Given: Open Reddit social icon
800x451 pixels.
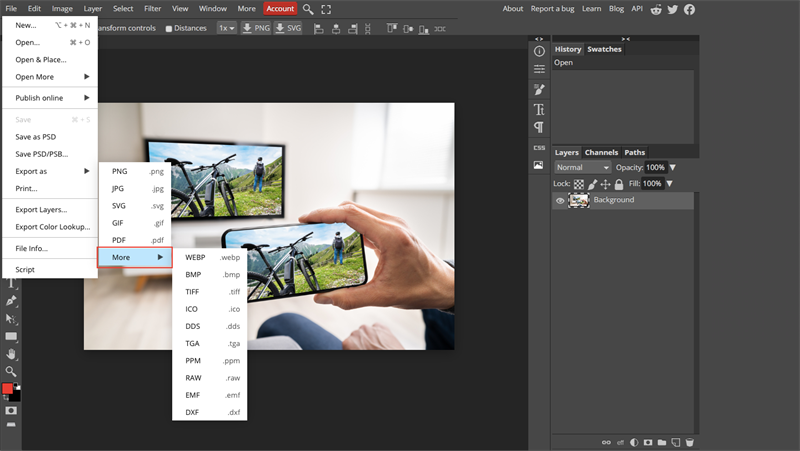Looking at the screenshot, I should click(656, 9).
